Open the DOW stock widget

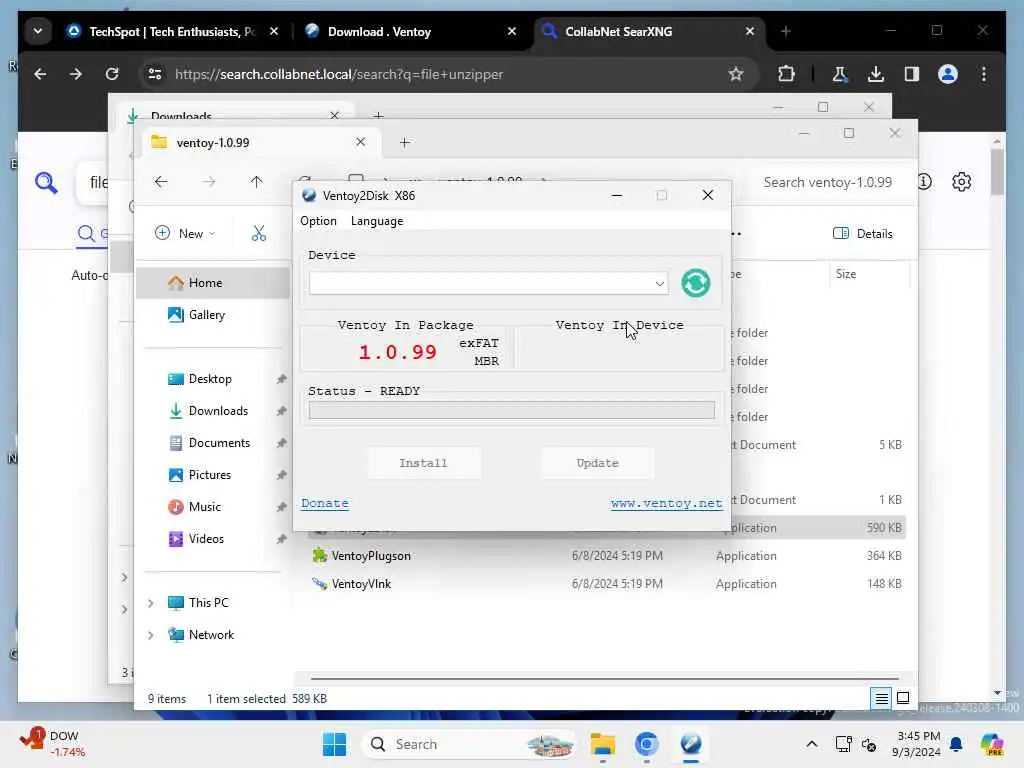click(x=52, y=744)
